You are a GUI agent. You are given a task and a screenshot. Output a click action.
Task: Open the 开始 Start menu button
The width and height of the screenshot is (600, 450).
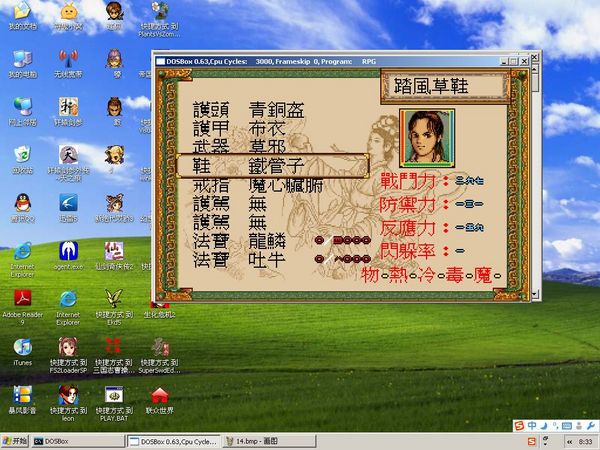point(15,441)
